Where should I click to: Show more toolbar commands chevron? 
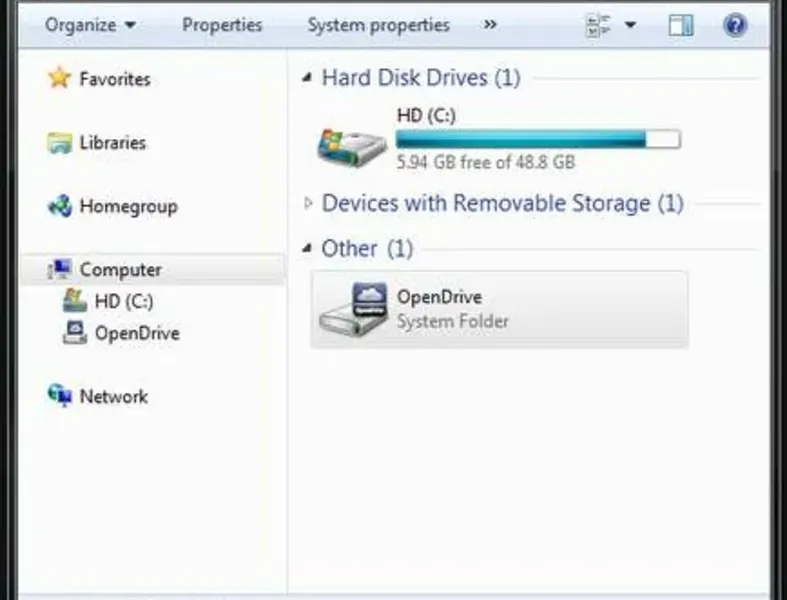click(x=490, y=25)
